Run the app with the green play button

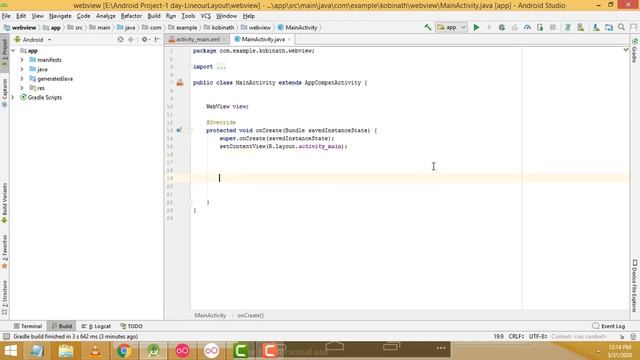coord(476,27)
